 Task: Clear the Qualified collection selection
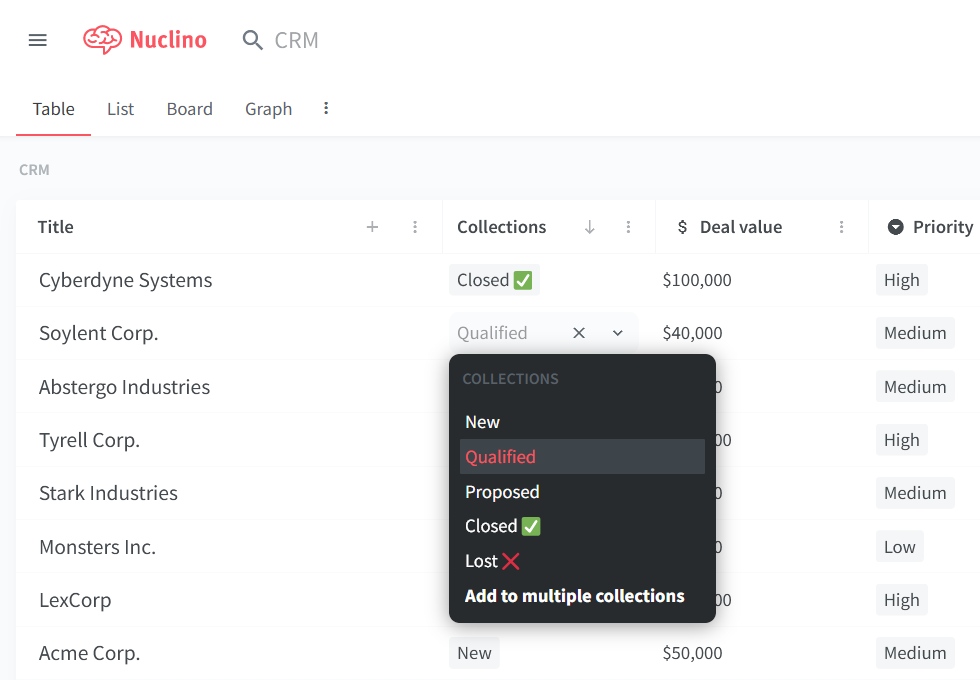point(579,333)
